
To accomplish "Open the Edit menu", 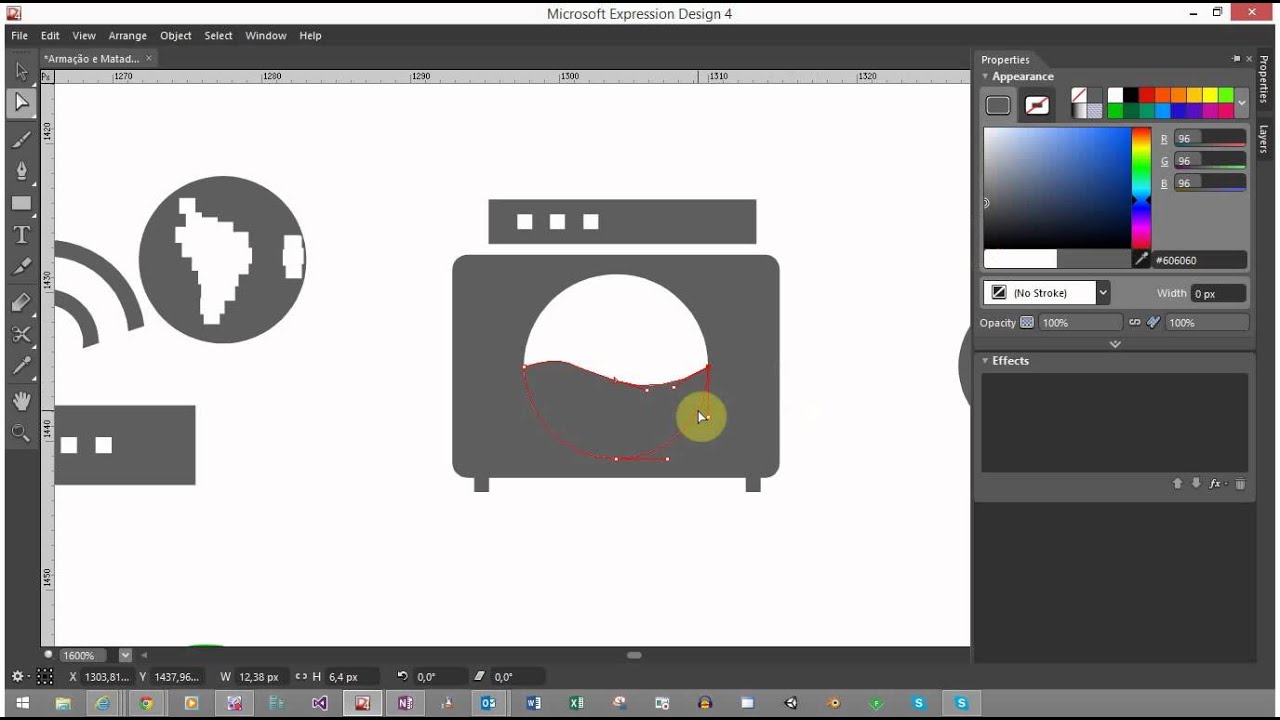I will (x=50, y=35).
